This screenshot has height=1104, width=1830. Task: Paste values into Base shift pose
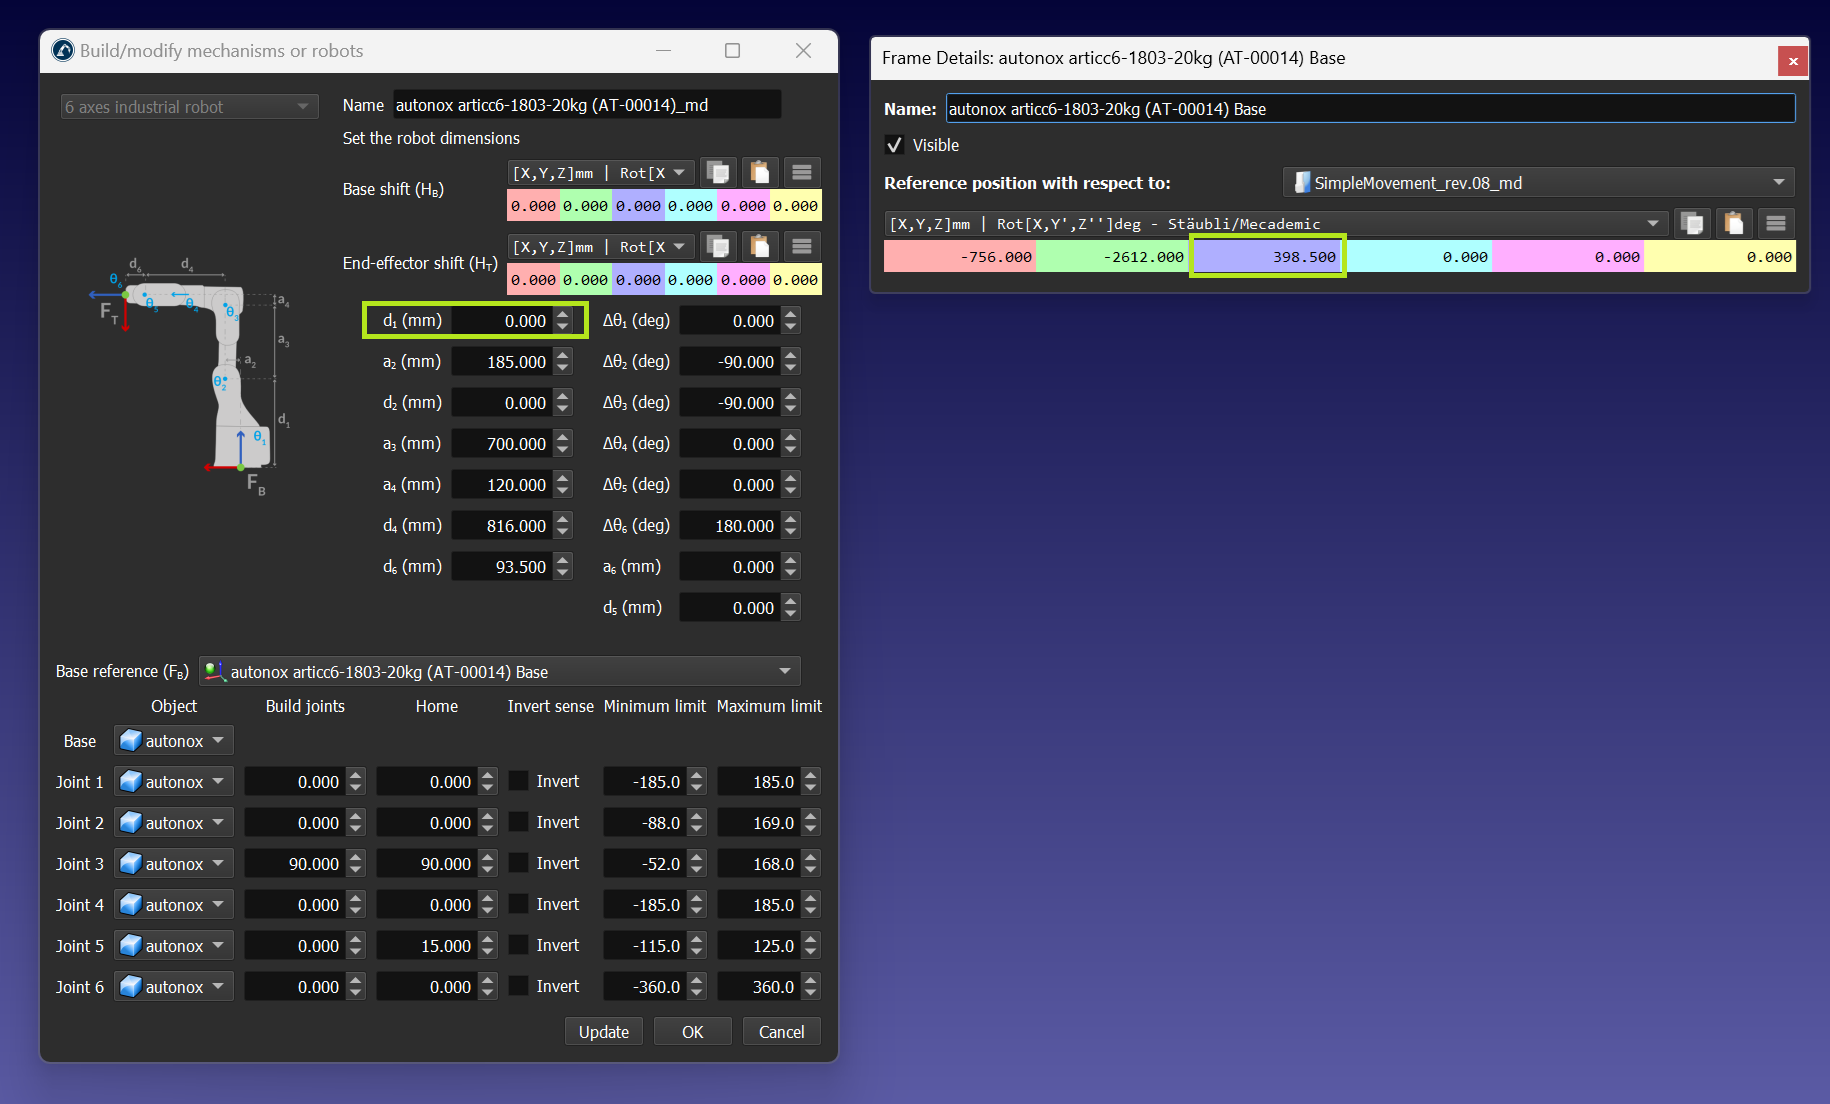tap(760, 172)
